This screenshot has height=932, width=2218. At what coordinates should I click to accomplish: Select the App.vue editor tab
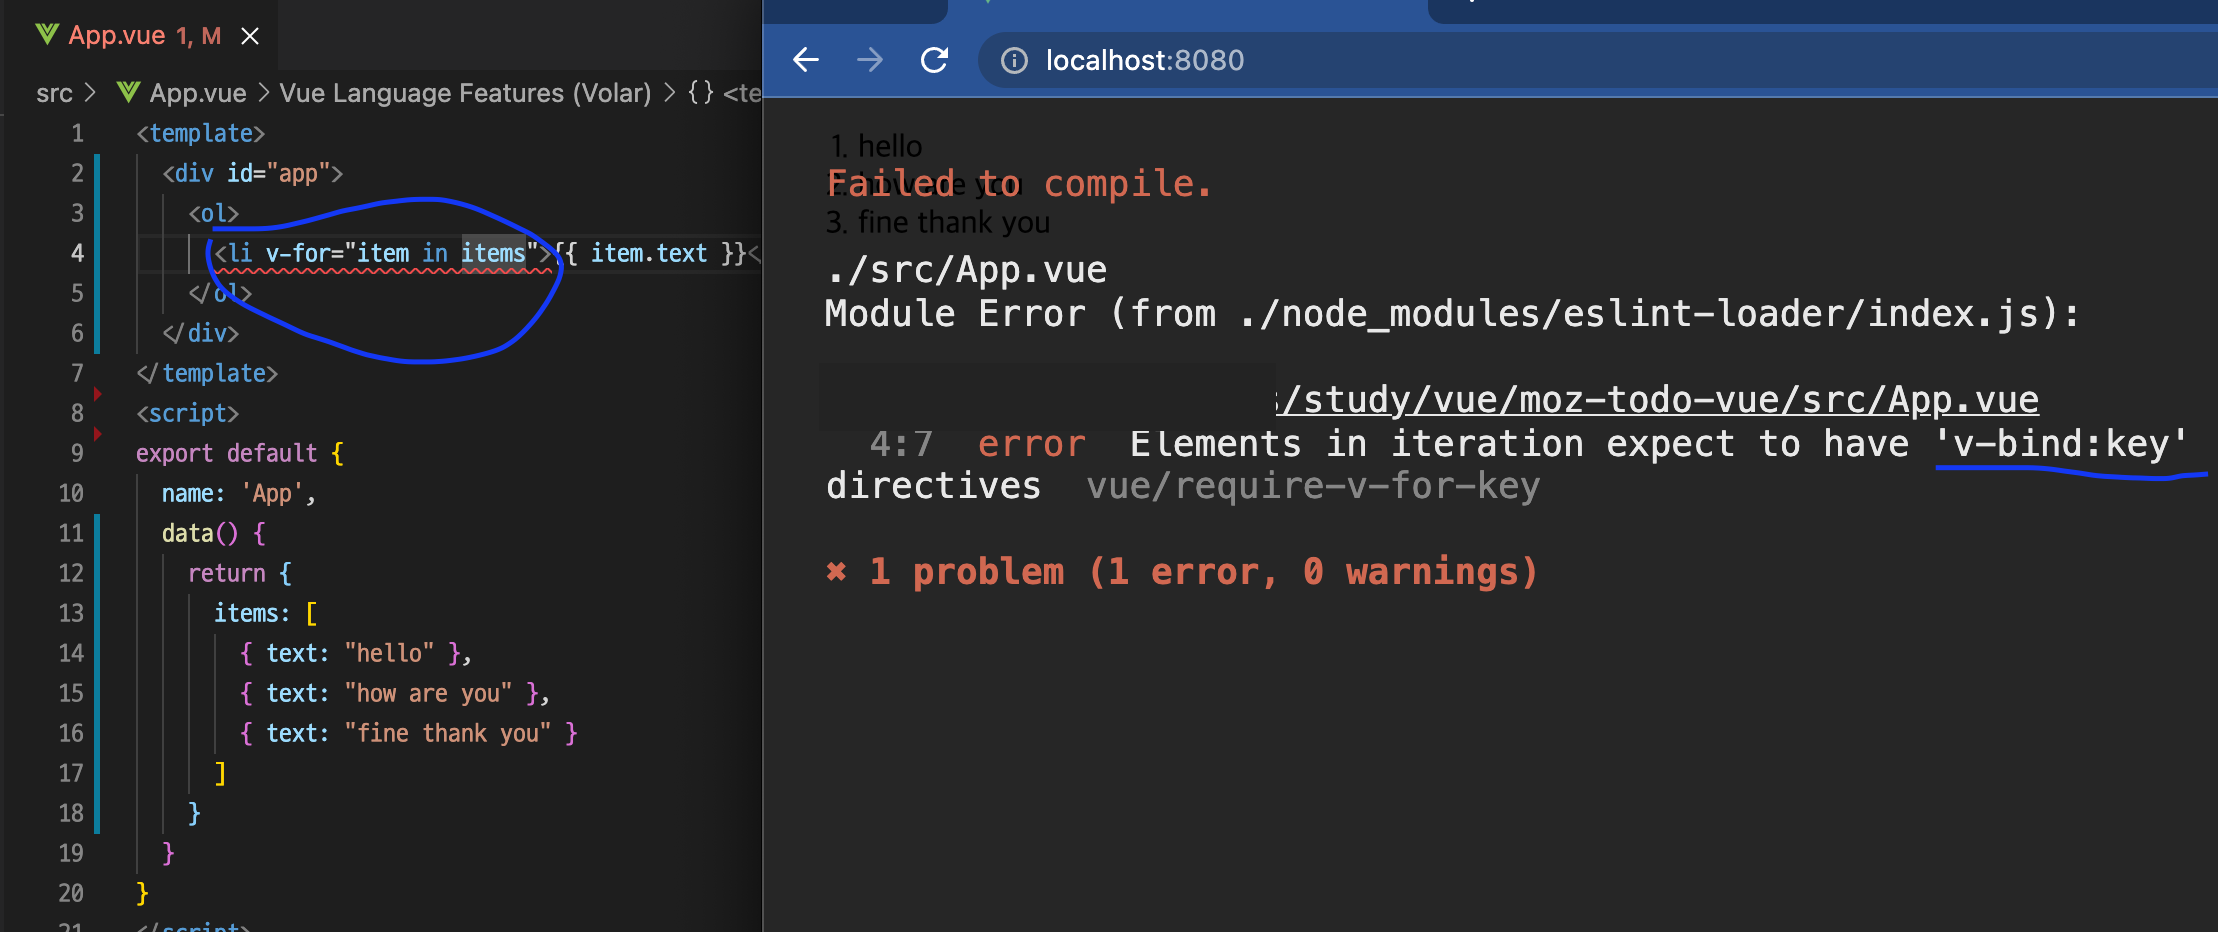140,36
